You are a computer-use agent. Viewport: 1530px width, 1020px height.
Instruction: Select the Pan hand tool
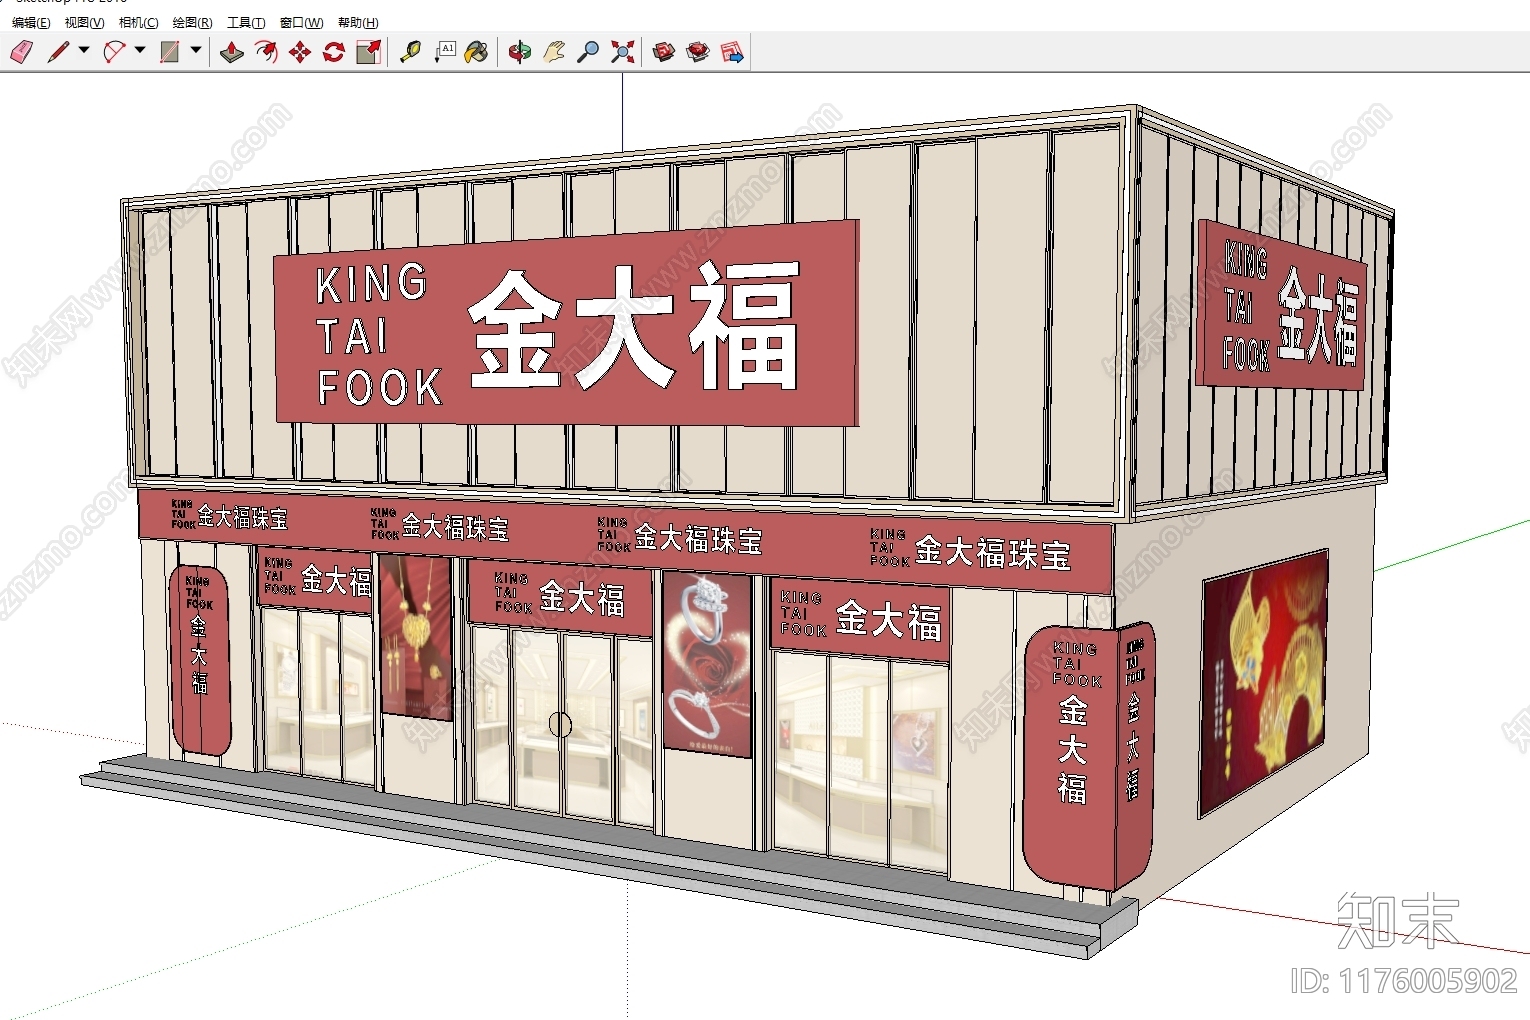554,52
